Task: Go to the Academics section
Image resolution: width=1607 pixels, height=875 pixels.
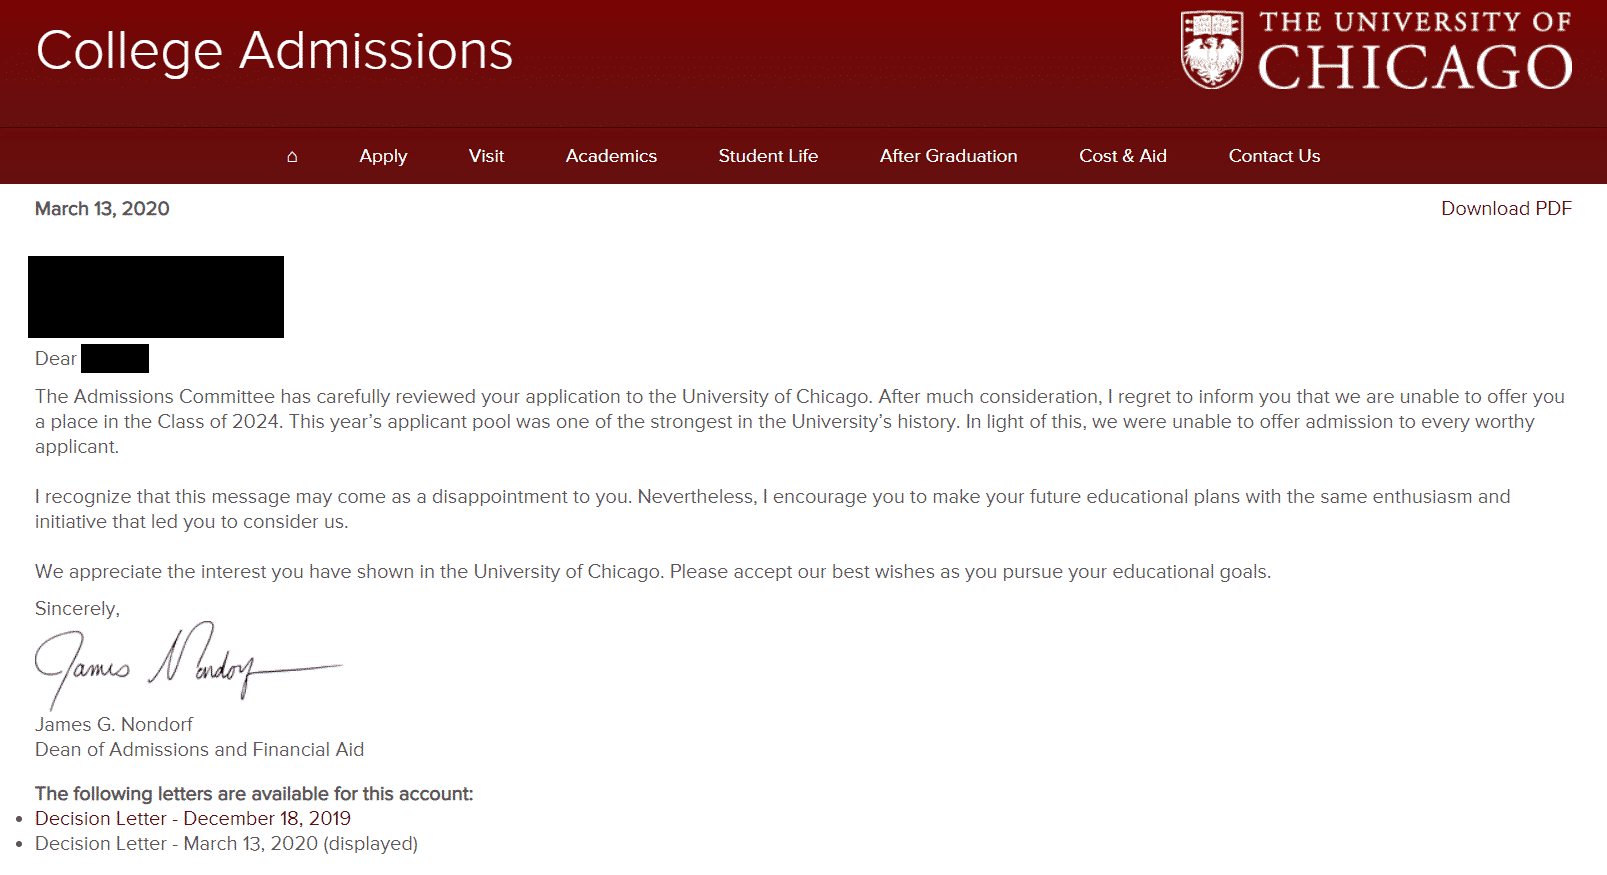Action: click(611, 156)
